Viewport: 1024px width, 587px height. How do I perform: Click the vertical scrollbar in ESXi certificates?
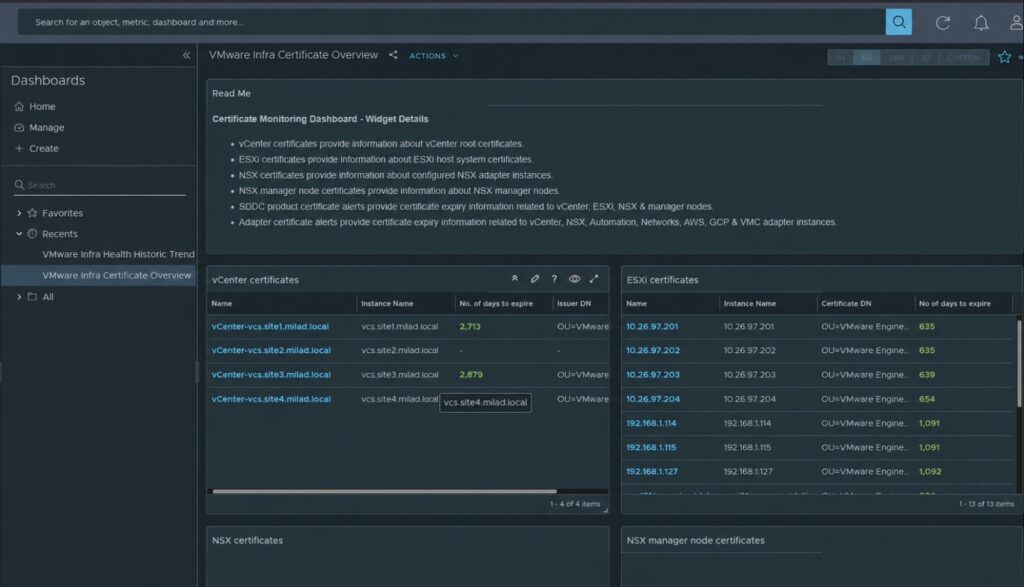(x=1019, y=362)
